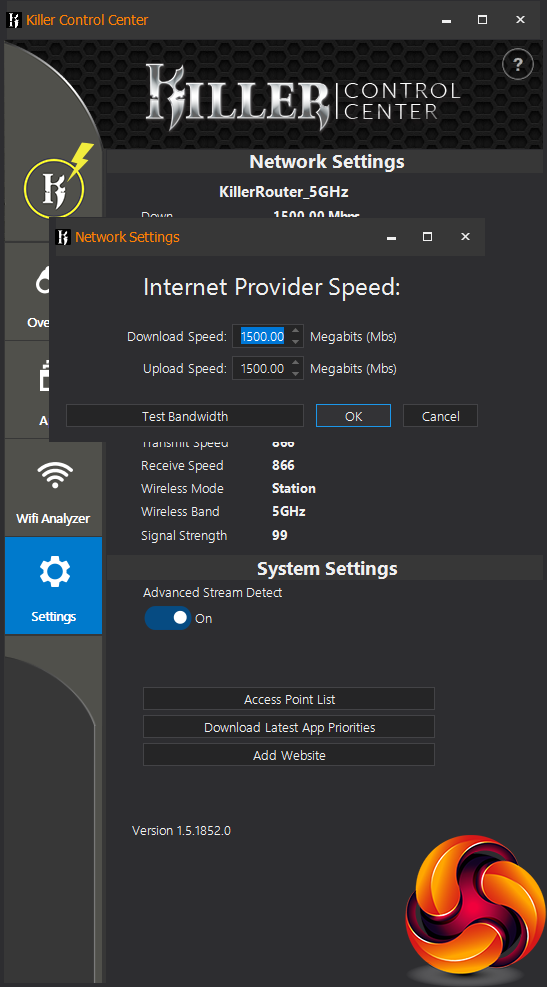This screenshot has width=547, height=987.
Task: Click the Wireless Band 5GHz value
Action: coord(288,512)
